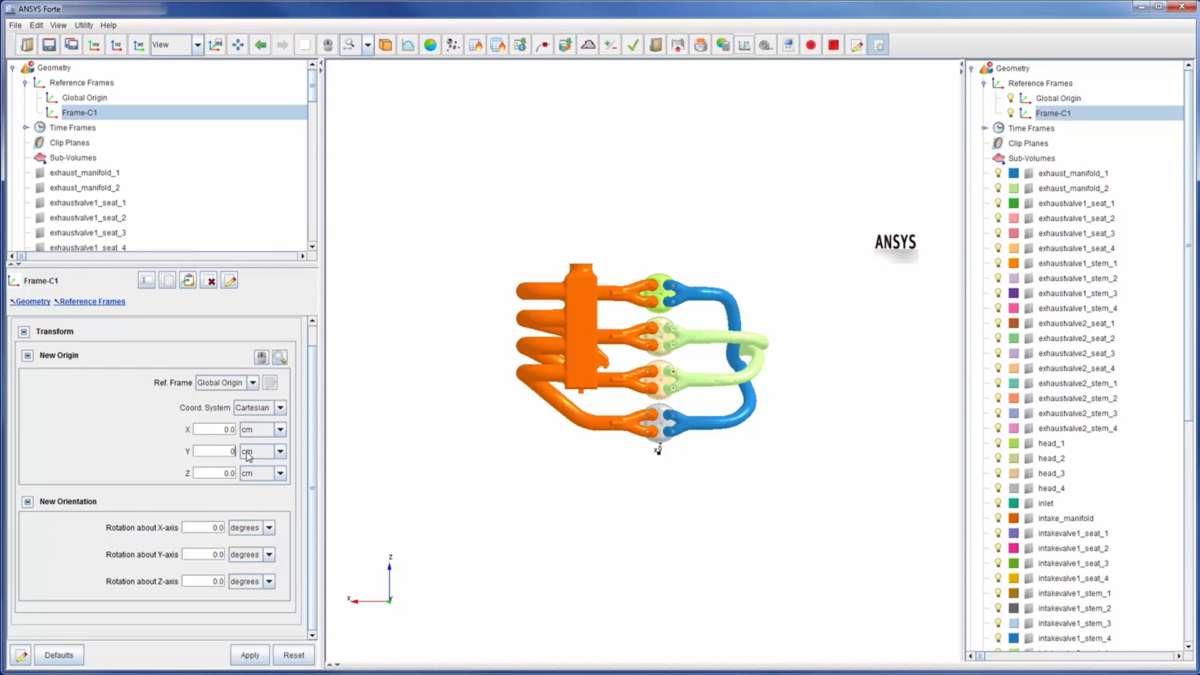1200x675 pixels.
Task: Open the Help menu
Action: point(108,25)
